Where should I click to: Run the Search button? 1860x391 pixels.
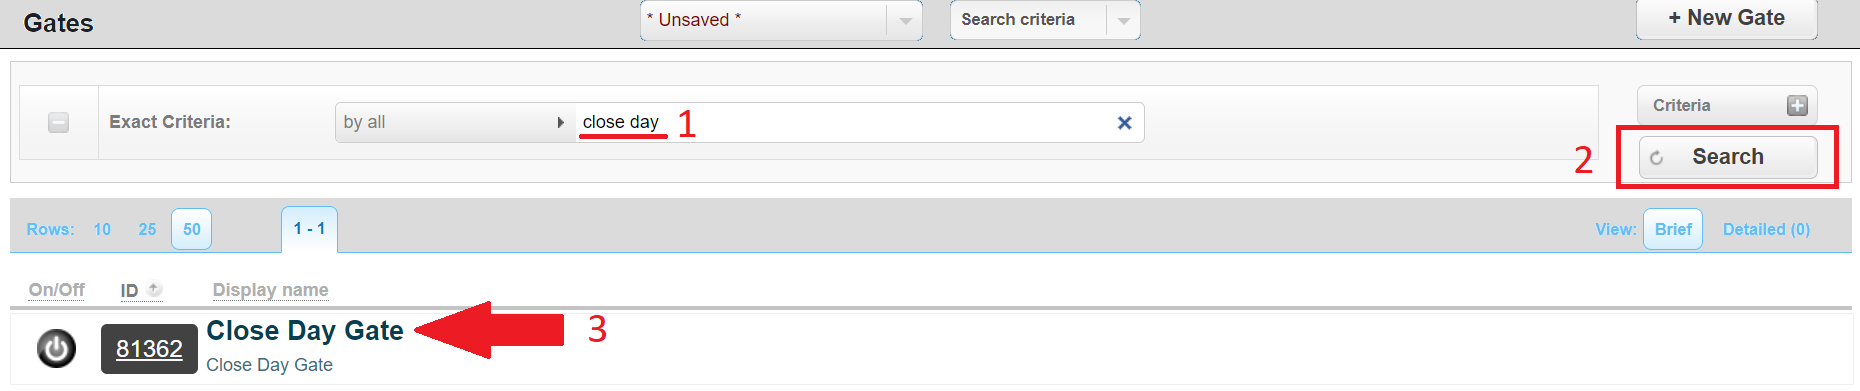[x=1728, y=157]
